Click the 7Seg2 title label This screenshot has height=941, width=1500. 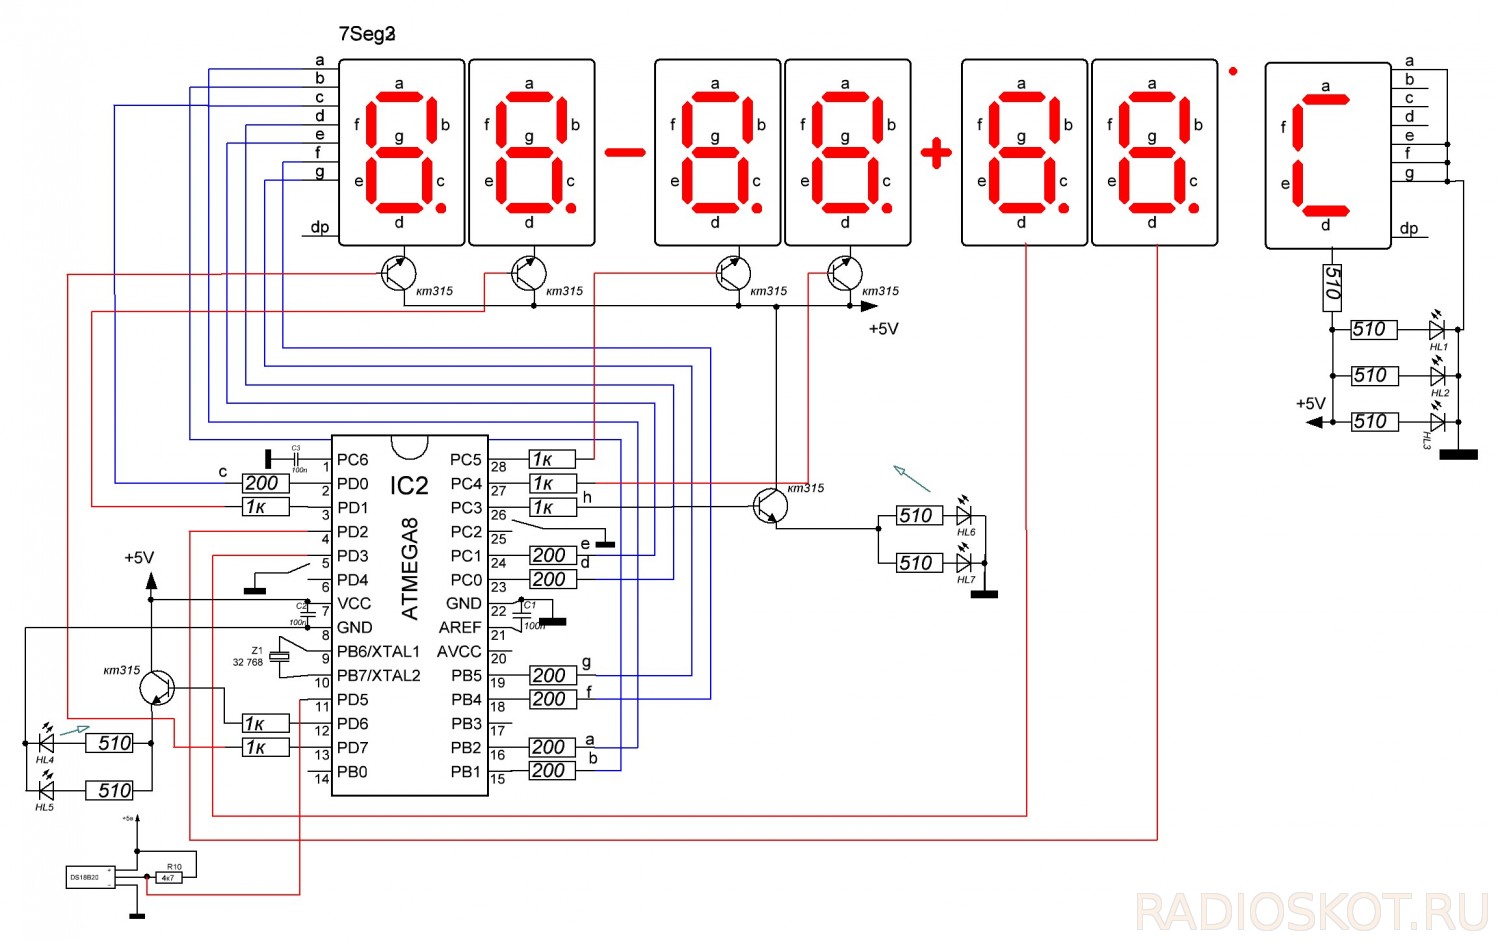tap(367, 34)
